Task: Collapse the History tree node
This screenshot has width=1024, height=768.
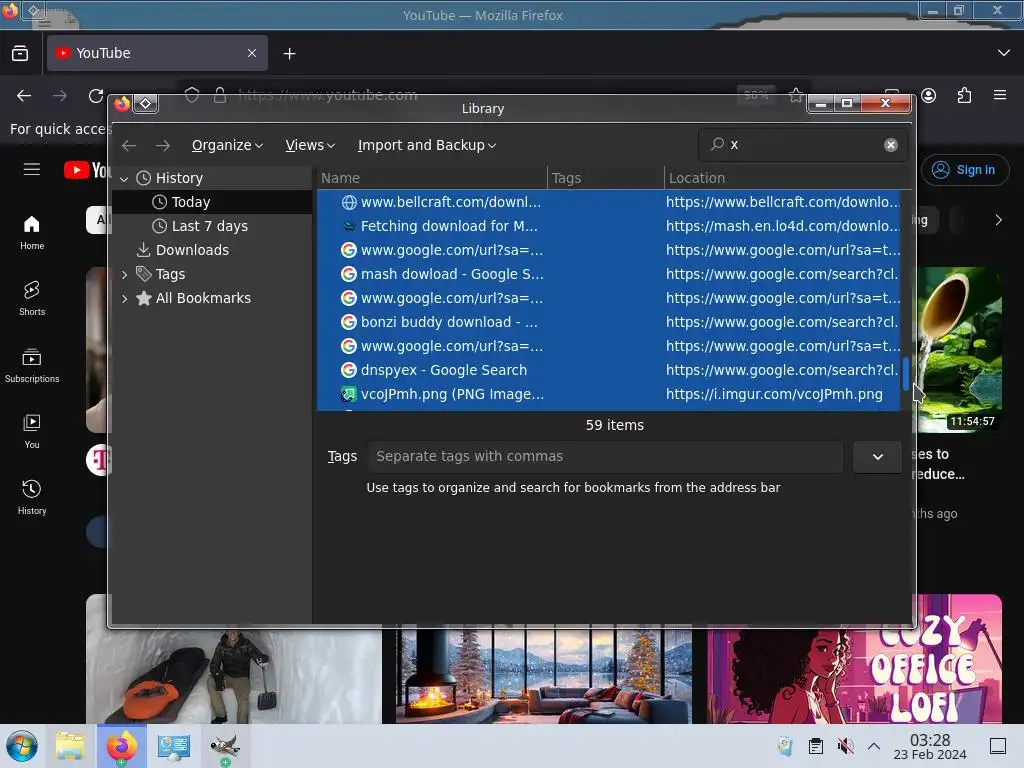Action: pos(124,178)
